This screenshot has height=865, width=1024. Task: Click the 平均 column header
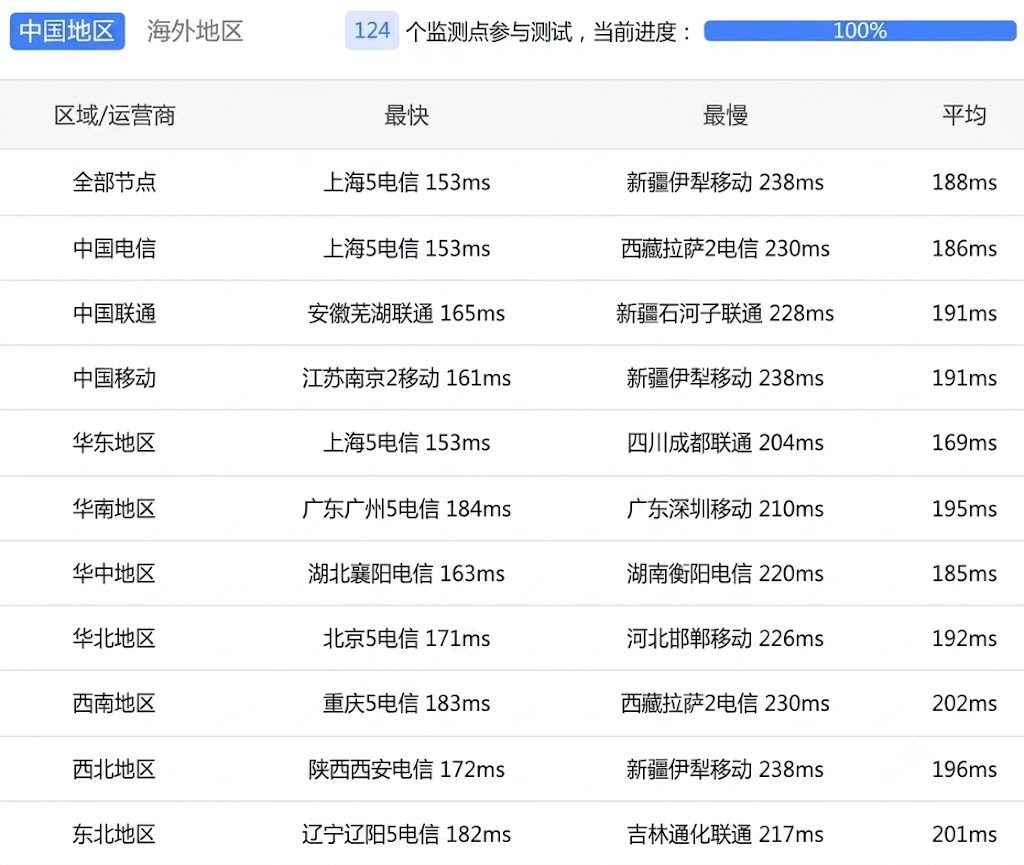[964, 116]
